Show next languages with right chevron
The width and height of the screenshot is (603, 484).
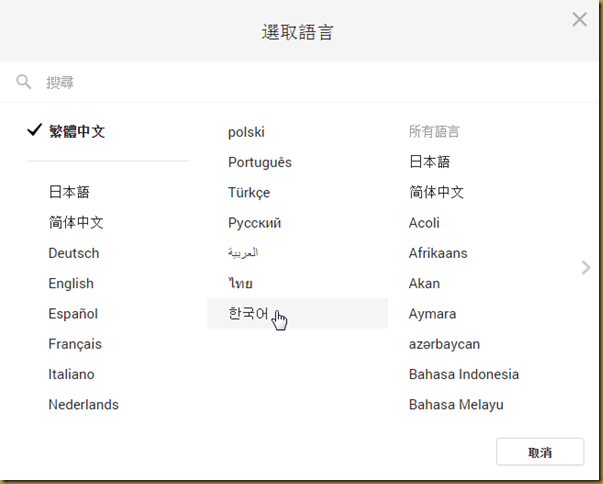(x=586, y=267)
